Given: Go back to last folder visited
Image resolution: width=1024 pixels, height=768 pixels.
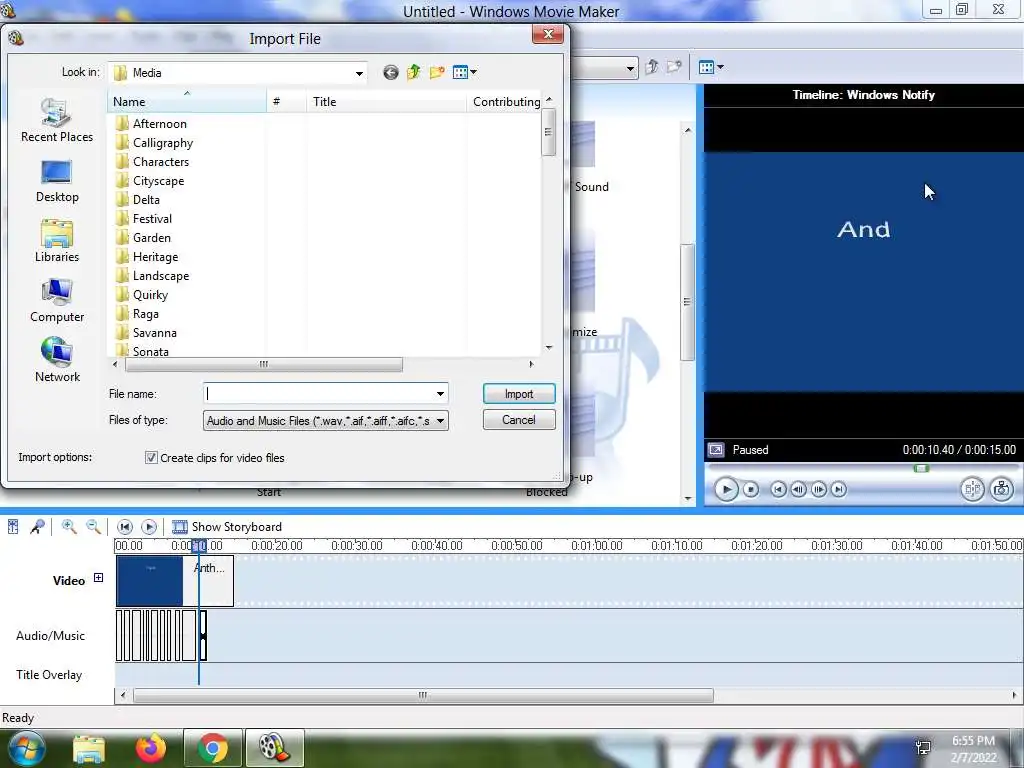Looking at the screenshot, I should [x=391, y=72].
